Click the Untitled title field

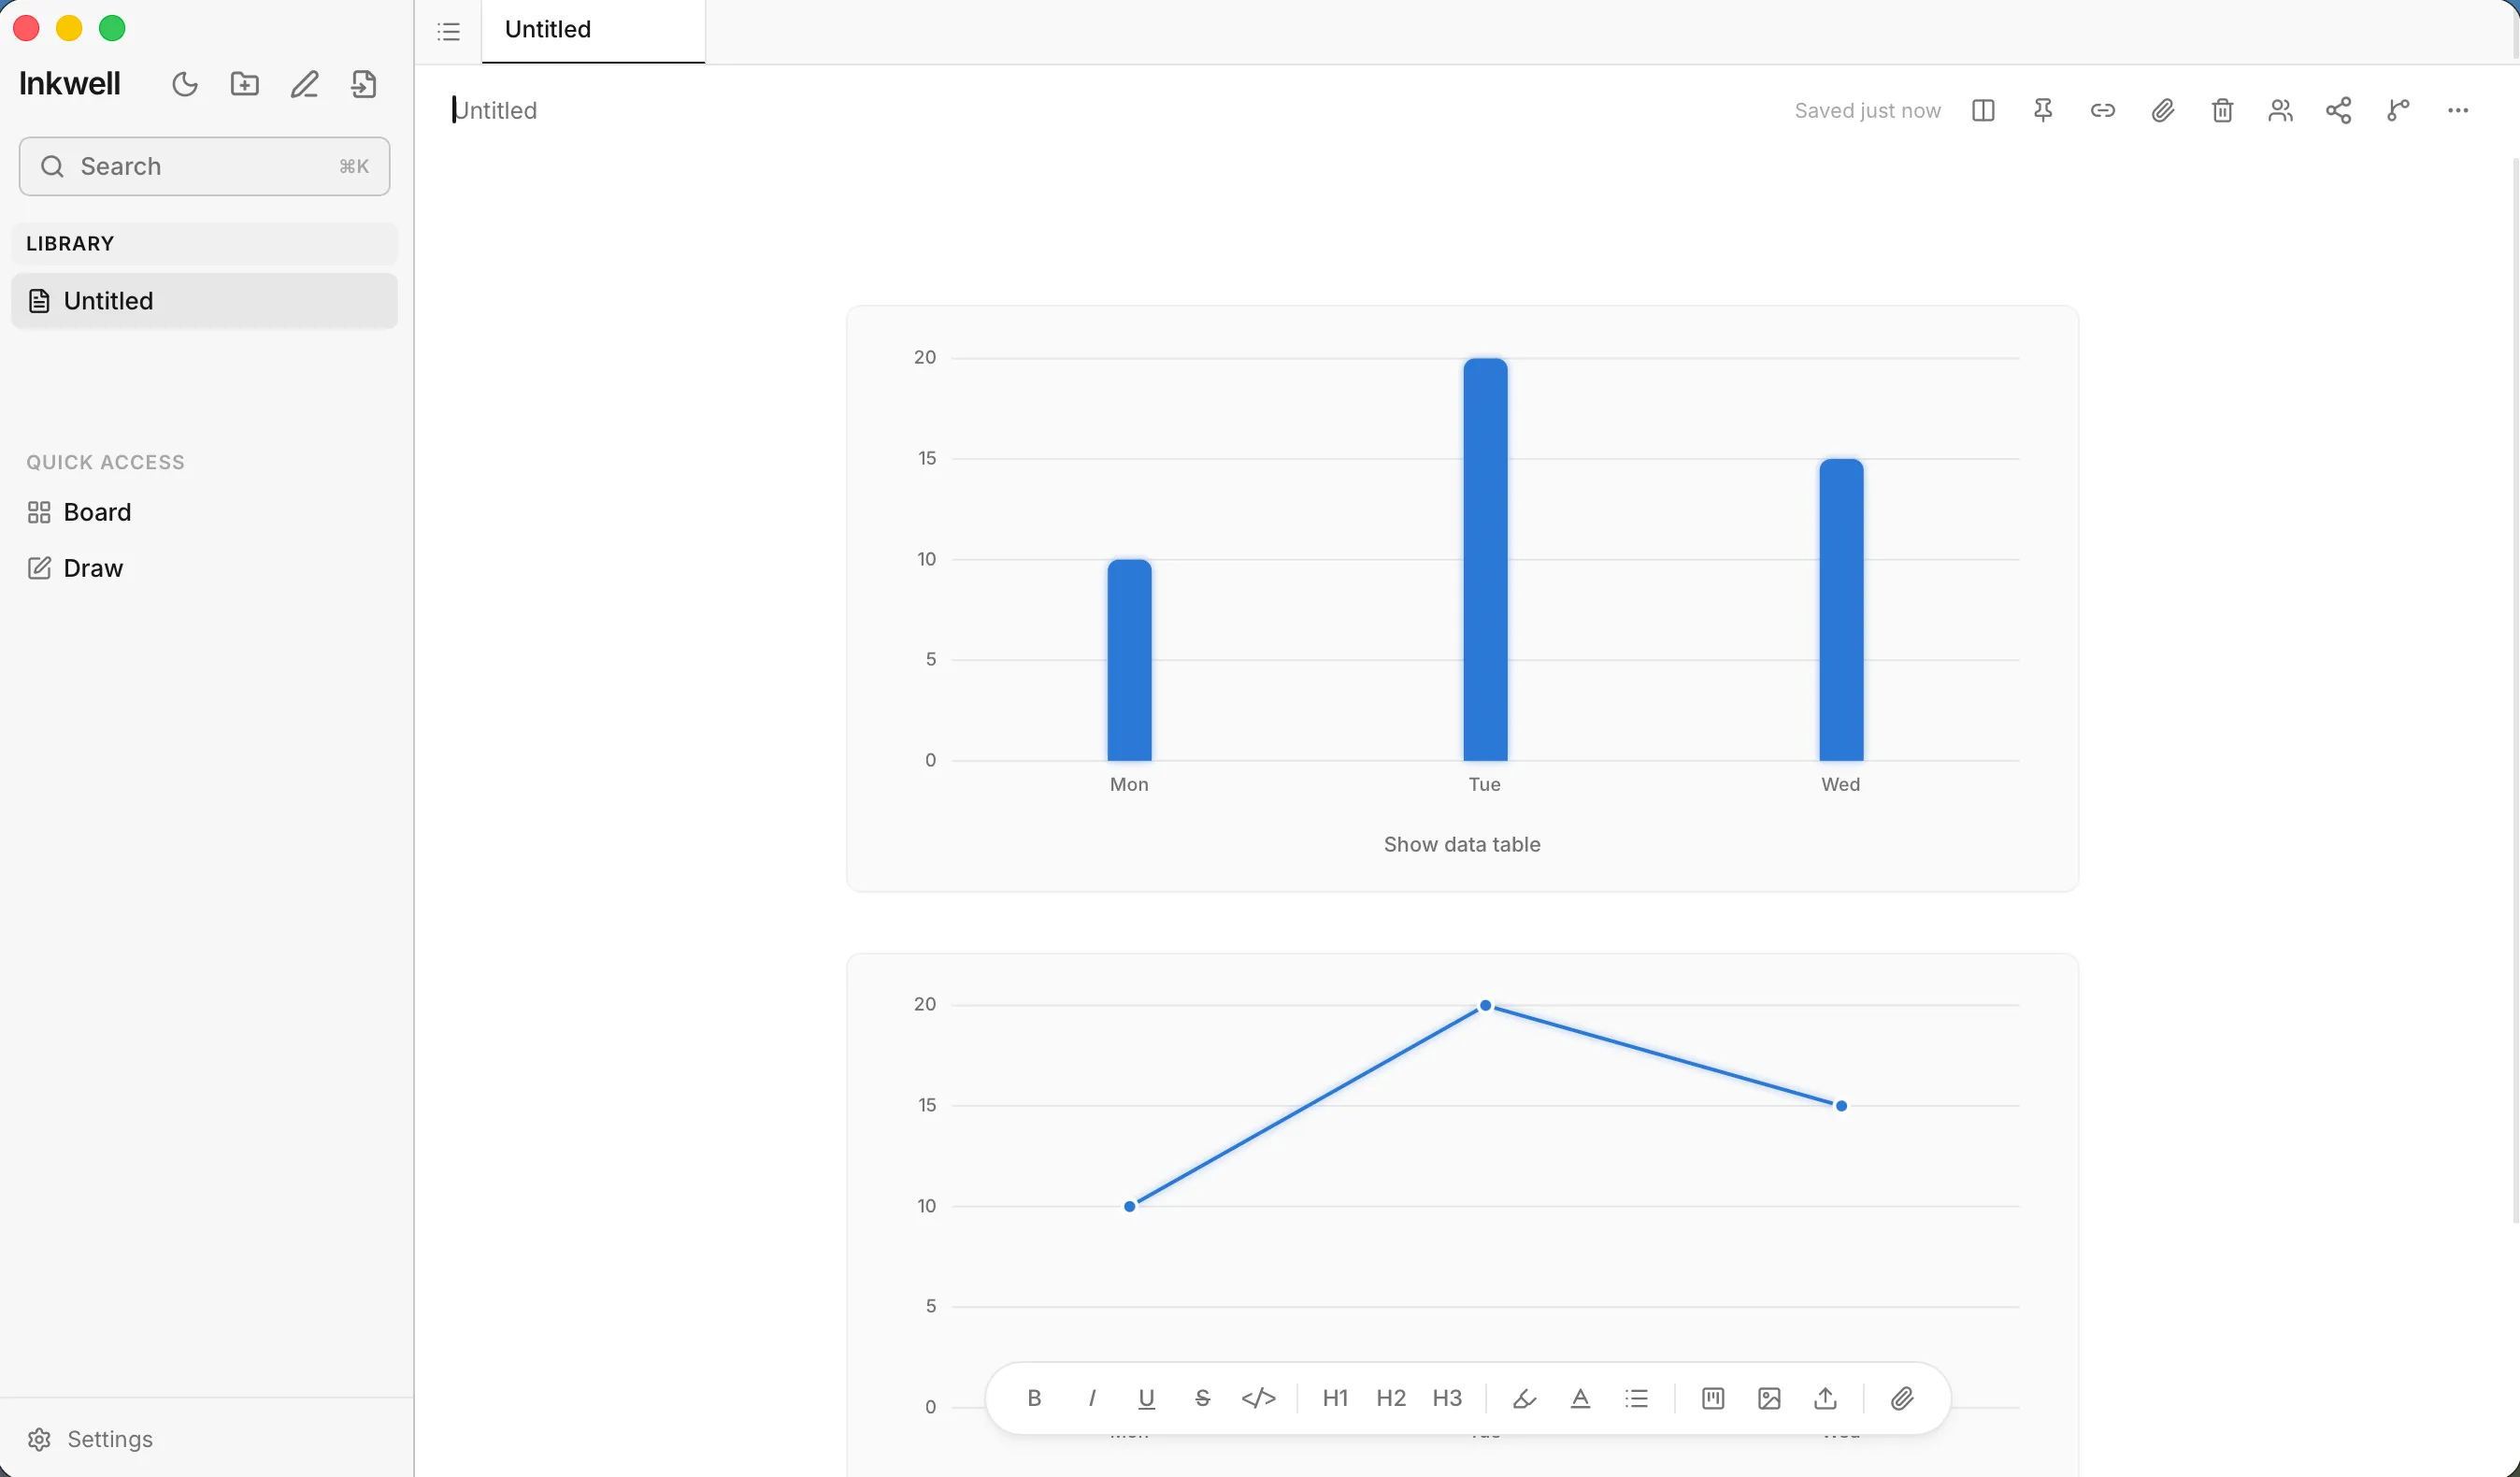coord(495,110)
